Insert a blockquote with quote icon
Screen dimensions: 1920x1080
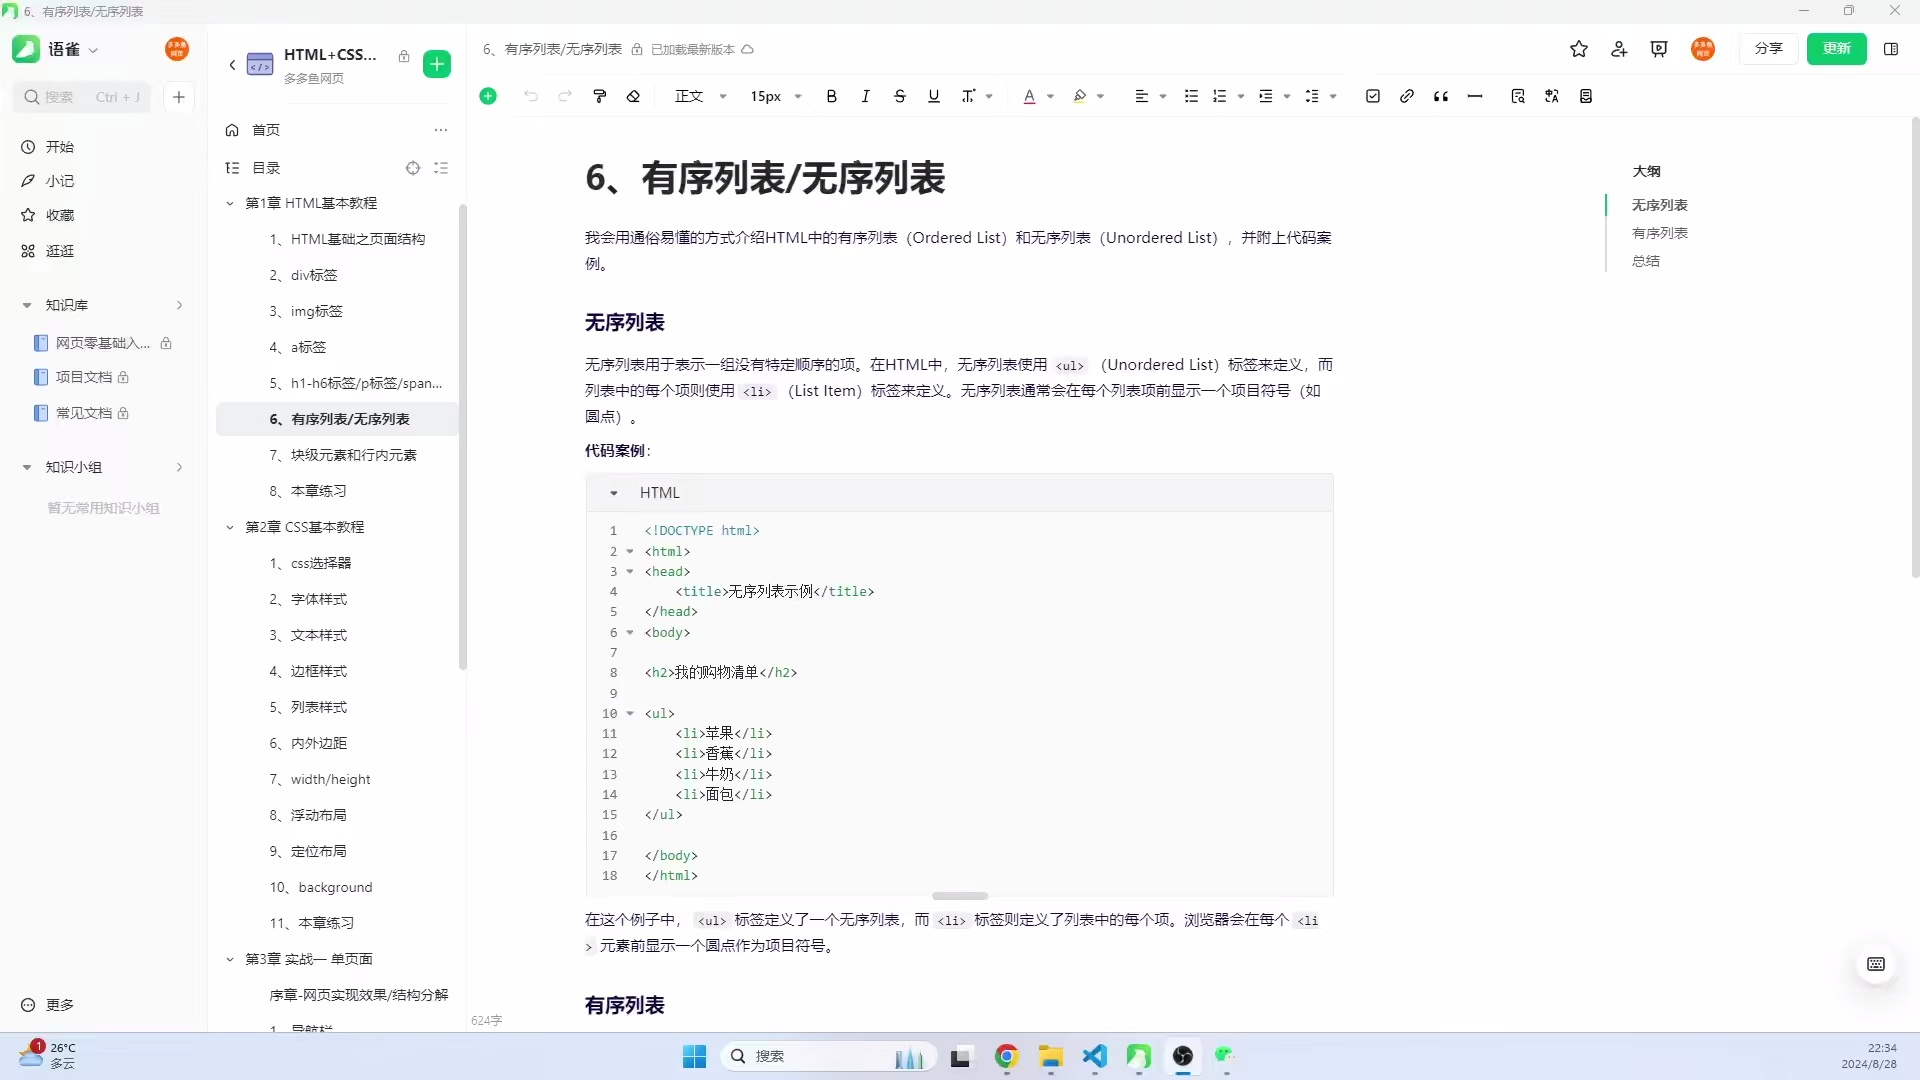click(1441, 96)
